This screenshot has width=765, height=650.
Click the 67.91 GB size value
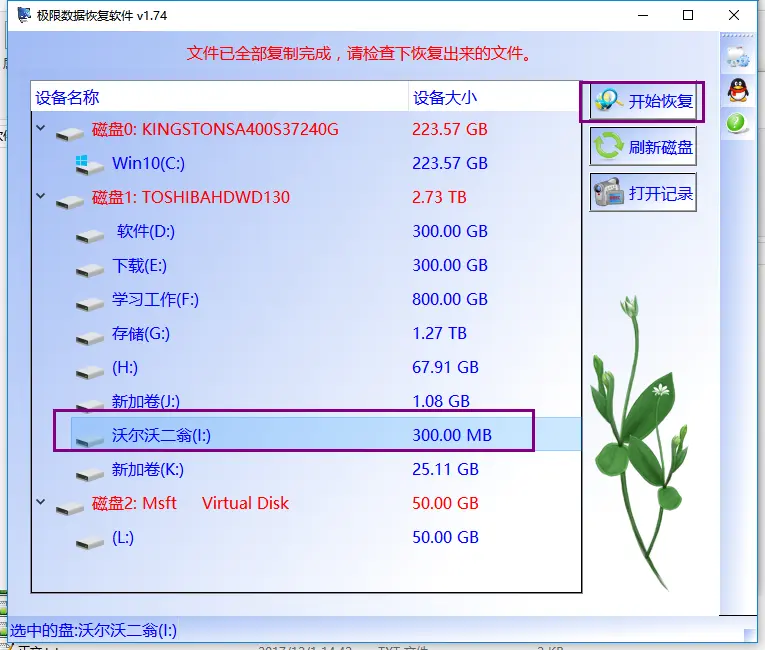pos(445,367)
